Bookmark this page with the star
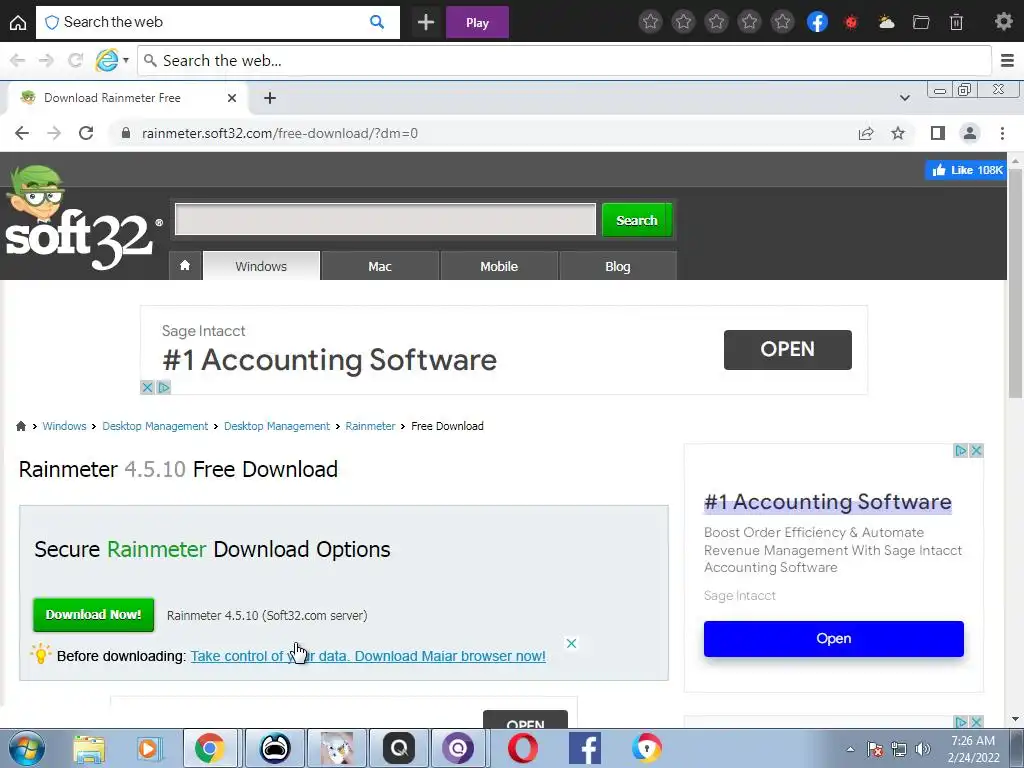 [898, 133]
